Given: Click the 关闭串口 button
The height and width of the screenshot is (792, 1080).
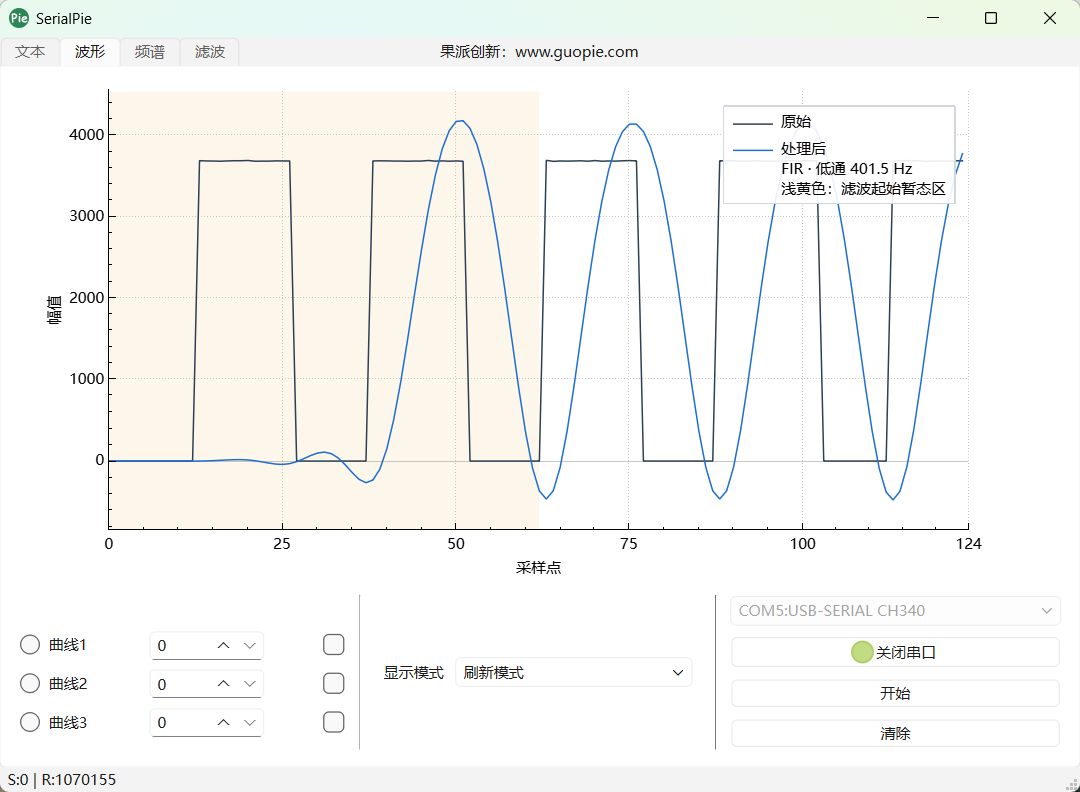Looking at the screenshot, I should pyautogui.click(x=895, y=652).
